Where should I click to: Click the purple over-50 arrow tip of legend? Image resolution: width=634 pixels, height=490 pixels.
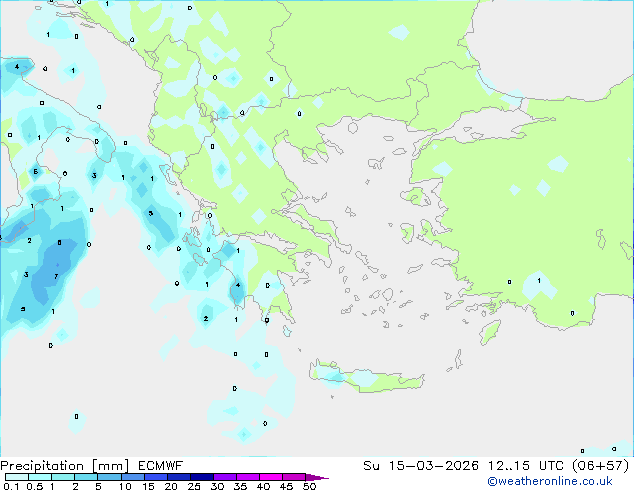317,477
